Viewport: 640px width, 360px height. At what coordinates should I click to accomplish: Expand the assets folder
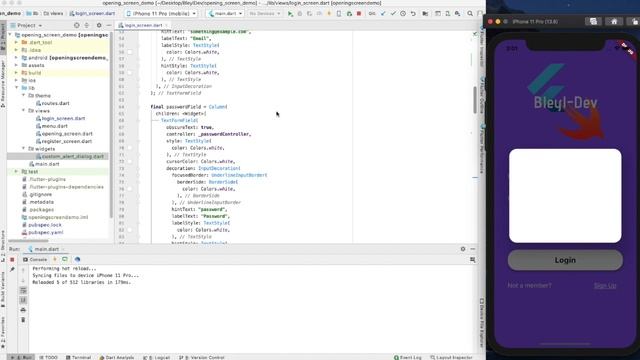point(17,65)
